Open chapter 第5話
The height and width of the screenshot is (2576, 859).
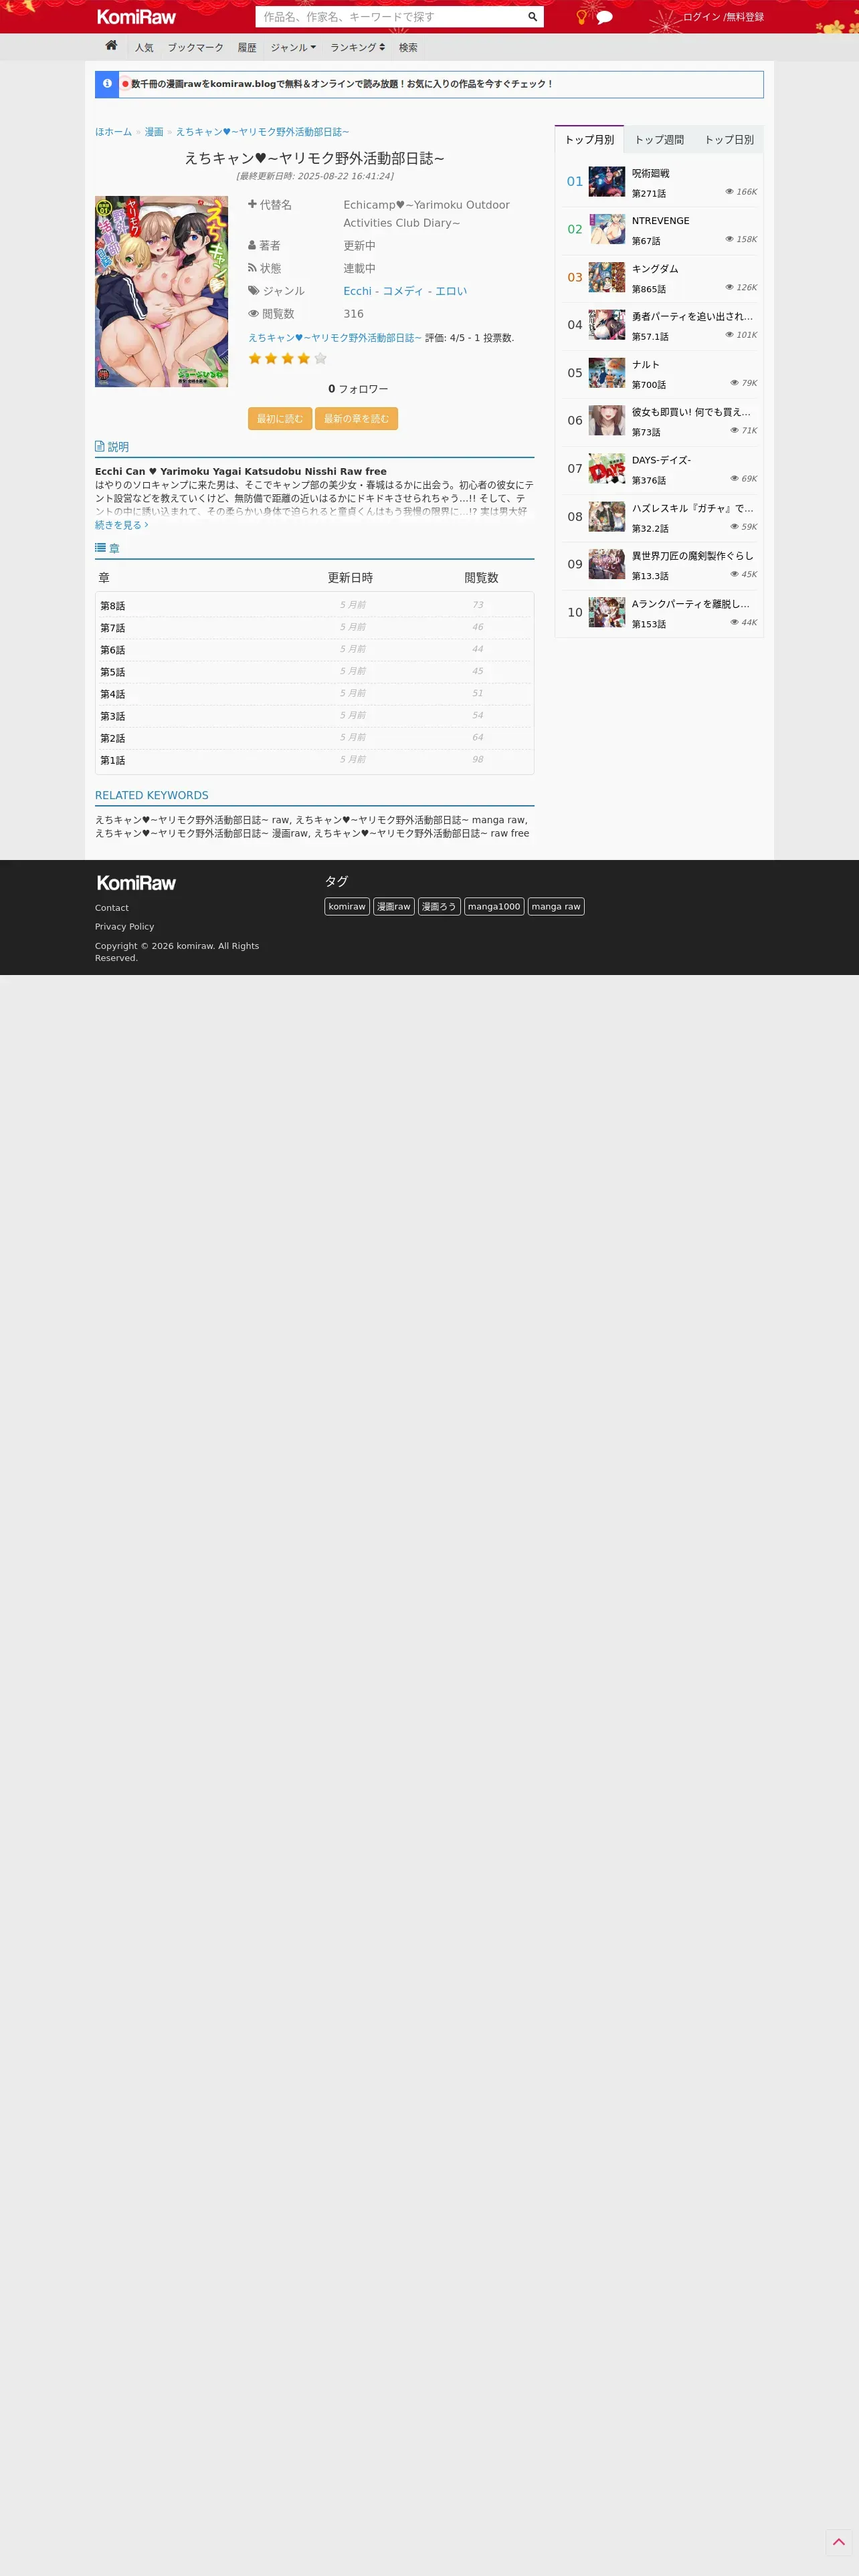pos(113,672)
